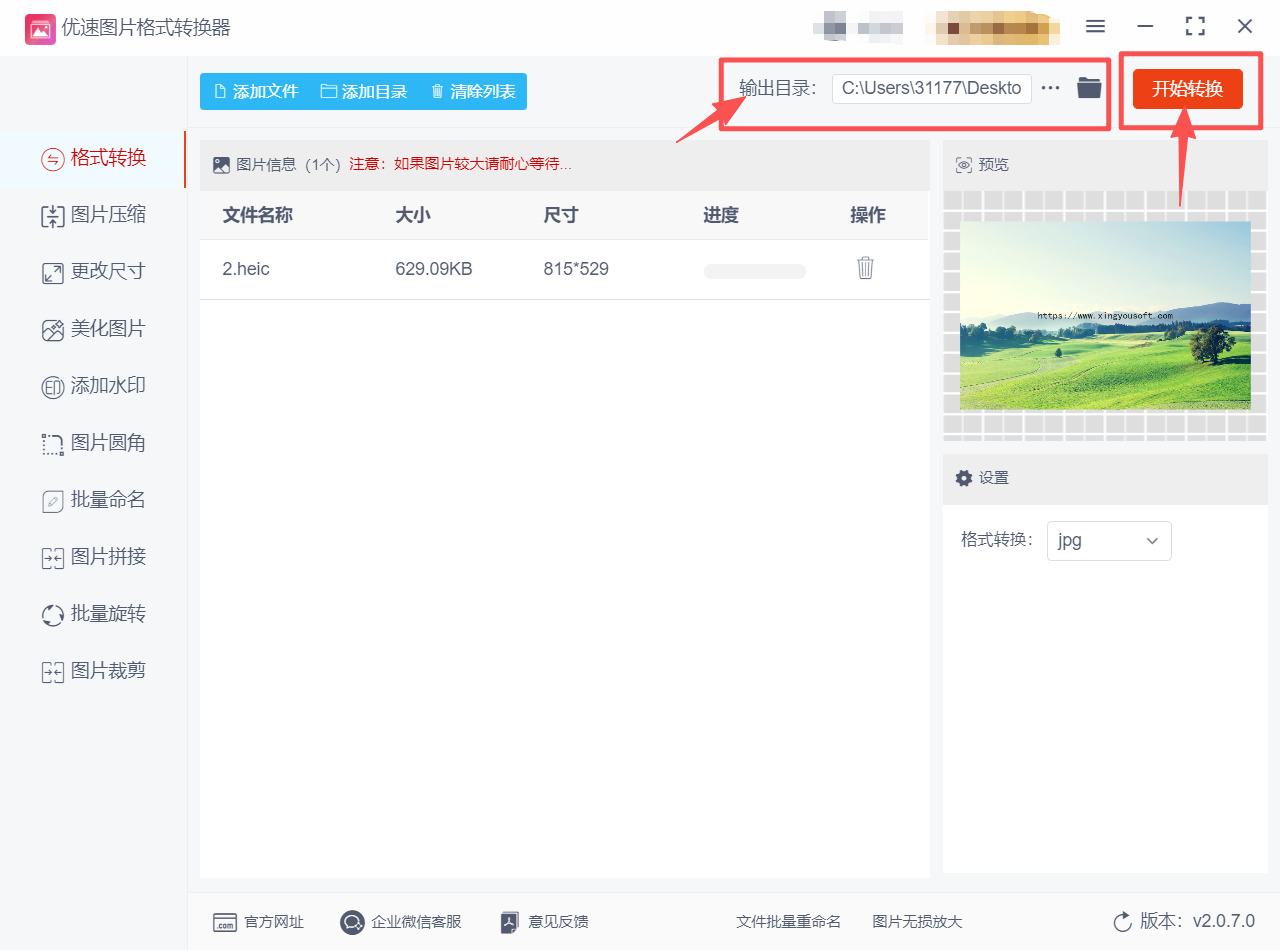
Task: Click the progress bar for 2.heic
Action: point(754,270)
